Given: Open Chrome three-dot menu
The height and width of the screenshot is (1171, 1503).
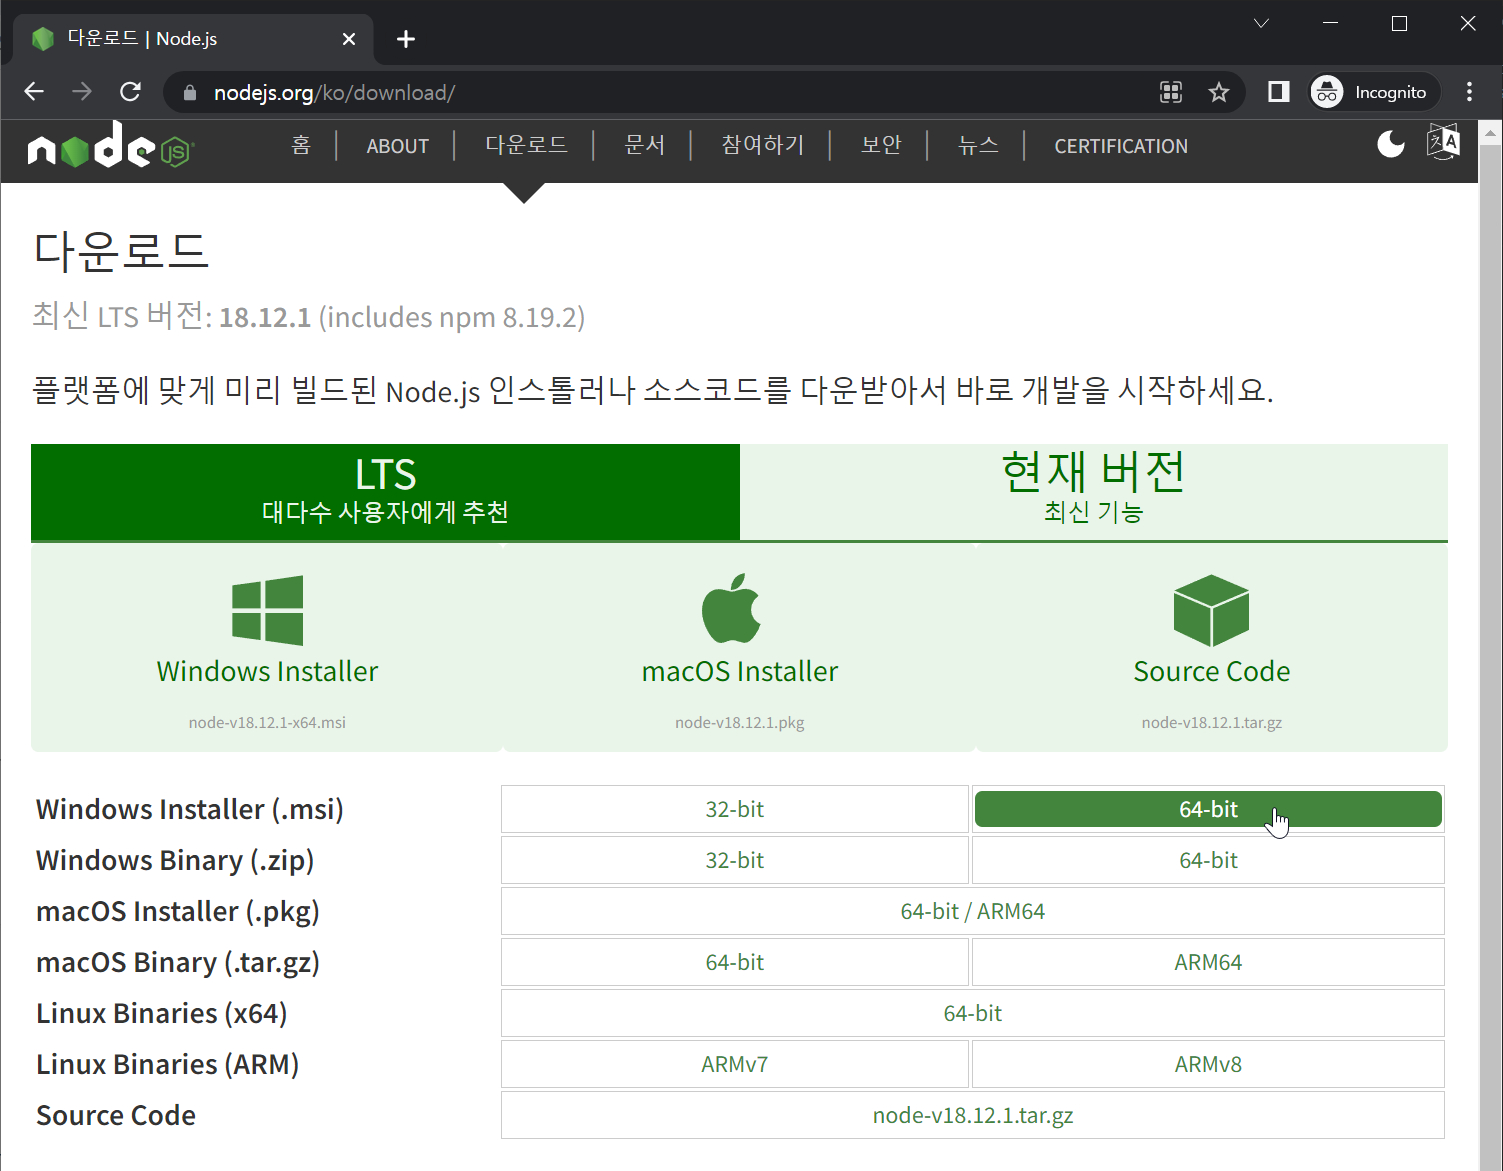Looking at the screenshot, I should (x=1469, y=92).
